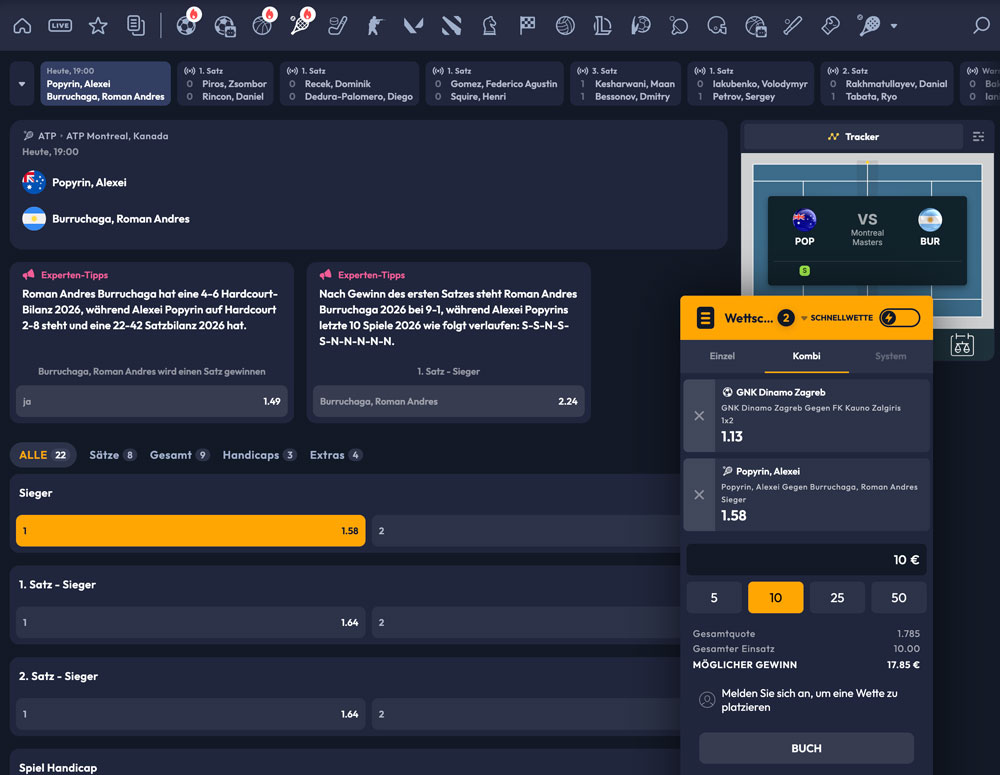This screenshot has width=1000, height=775.
Task: Set stake to 5 quick amount
Action: coord(714,598)
